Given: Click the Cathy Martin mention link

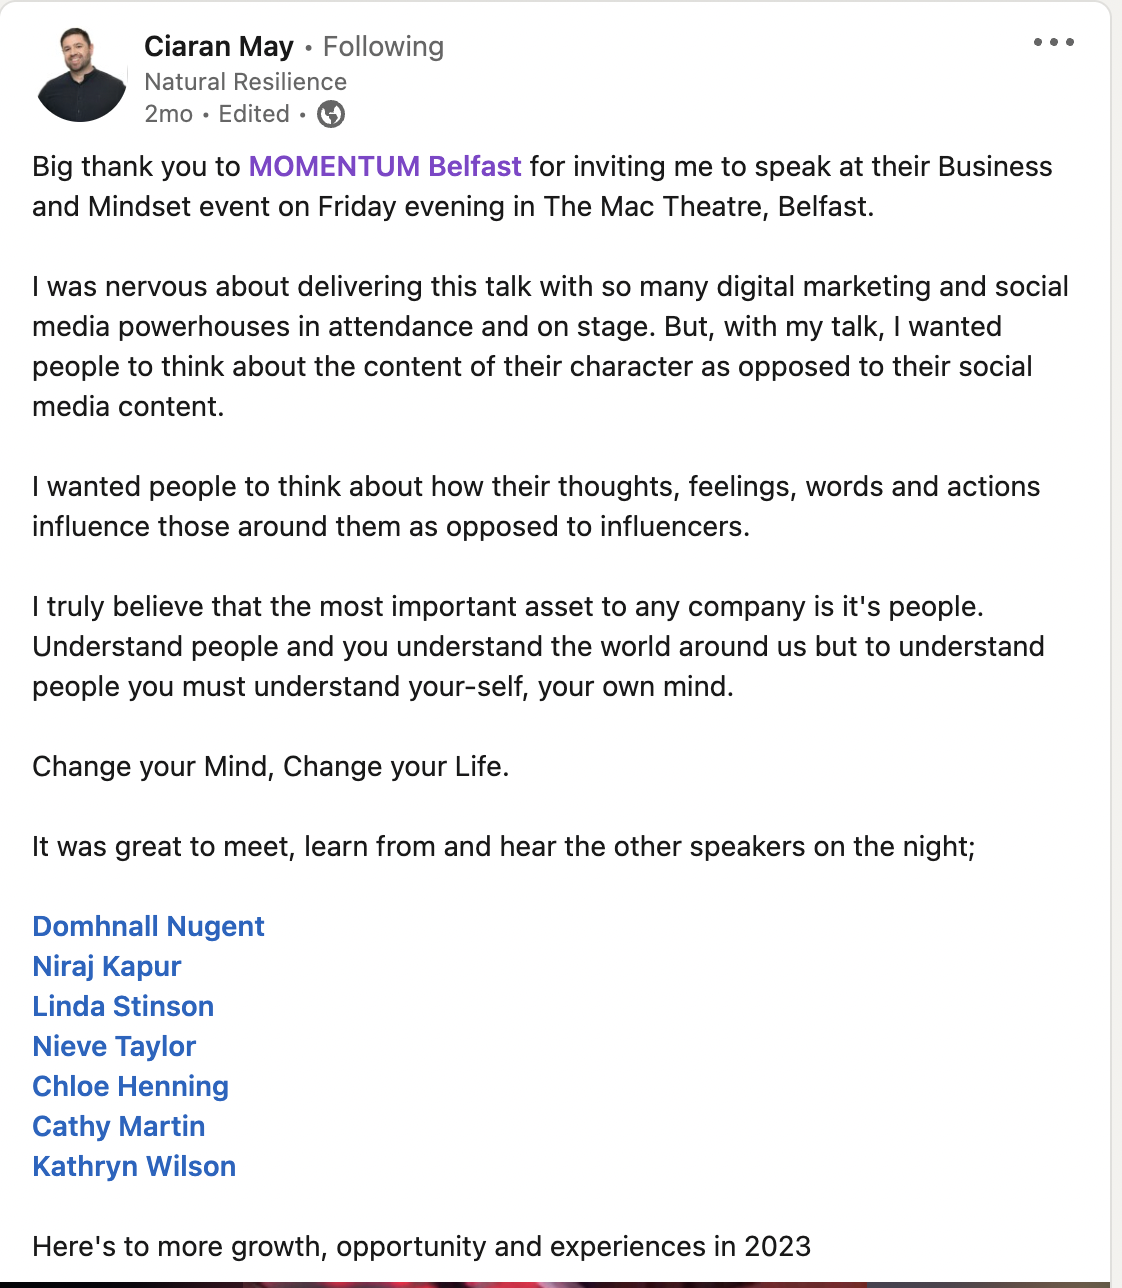Looking at the screenshot, I should click(x=118, y=1126).
